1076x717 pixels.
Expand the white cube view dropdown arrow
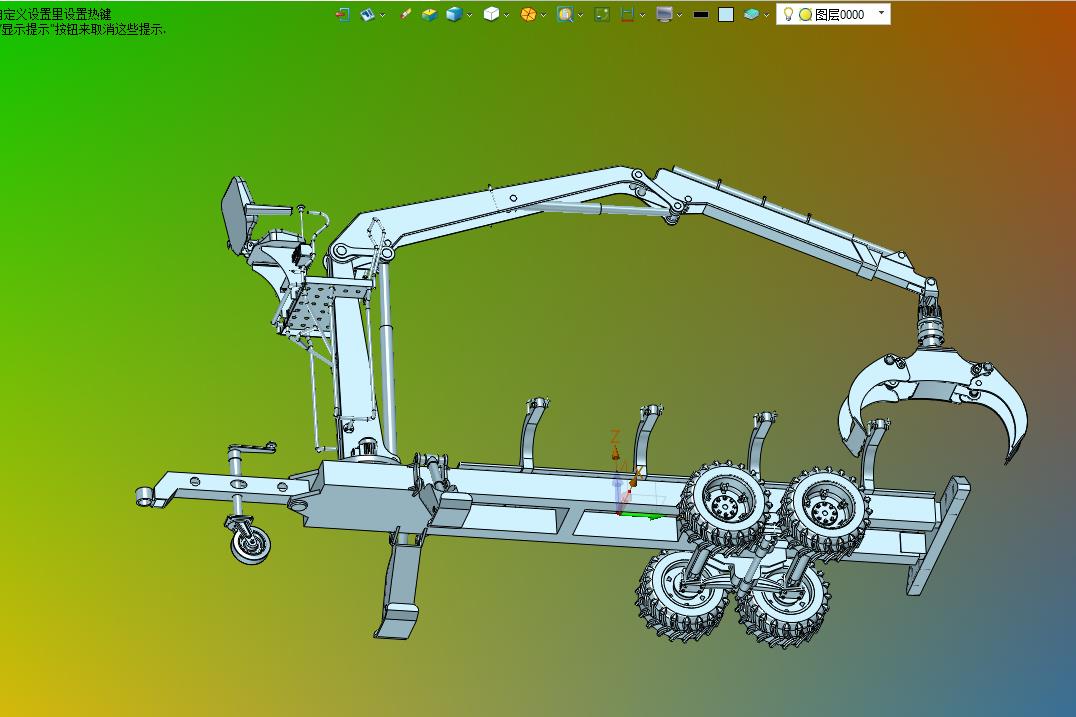click(506, 15)
